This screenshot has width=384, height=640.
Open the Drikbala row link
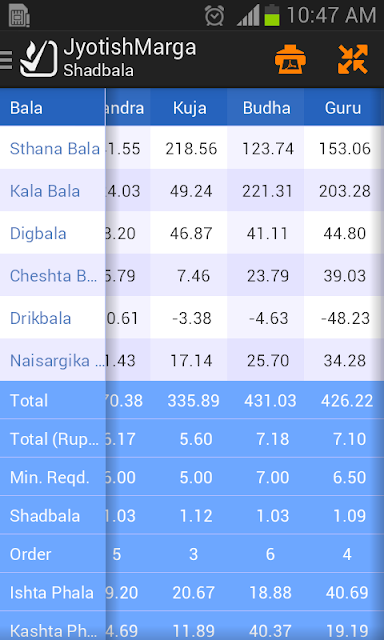40,318
